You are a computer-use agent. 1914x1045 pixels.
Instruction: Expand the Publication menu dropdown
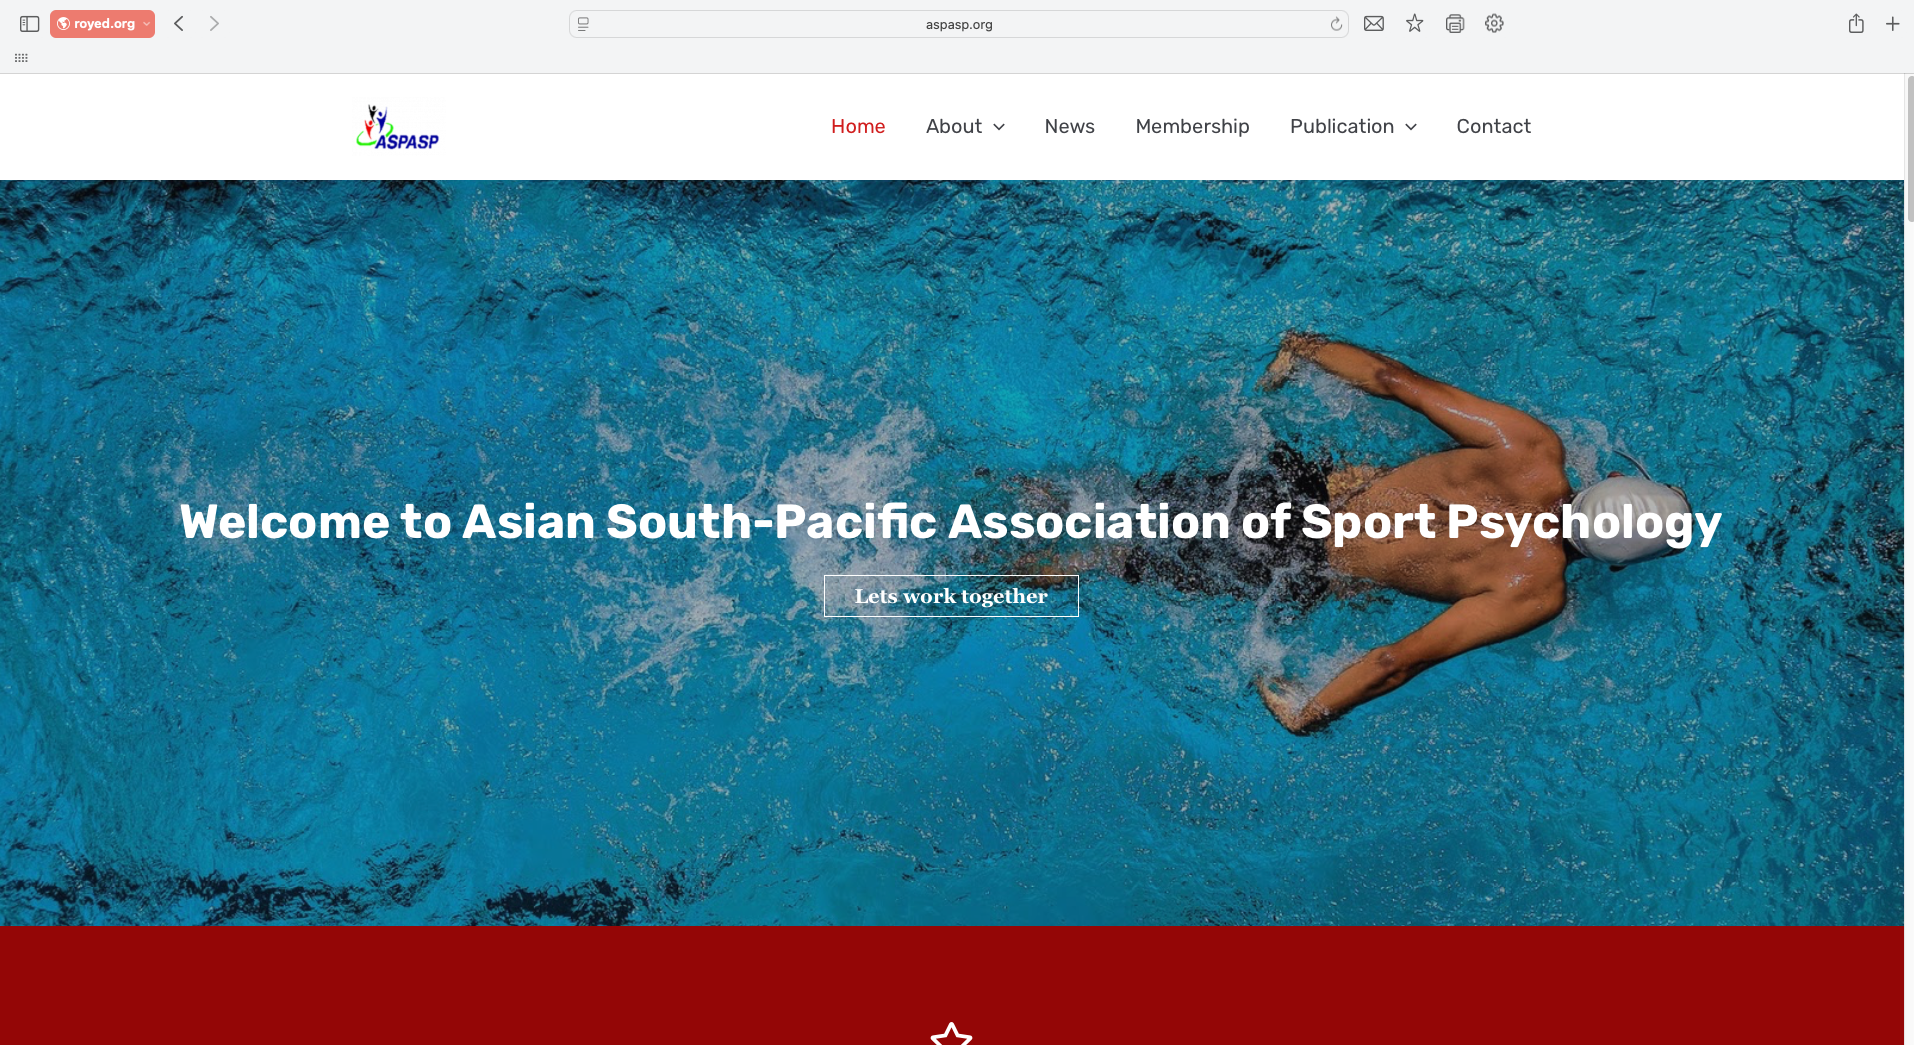pyautogui.click(x=1353, y=126)
